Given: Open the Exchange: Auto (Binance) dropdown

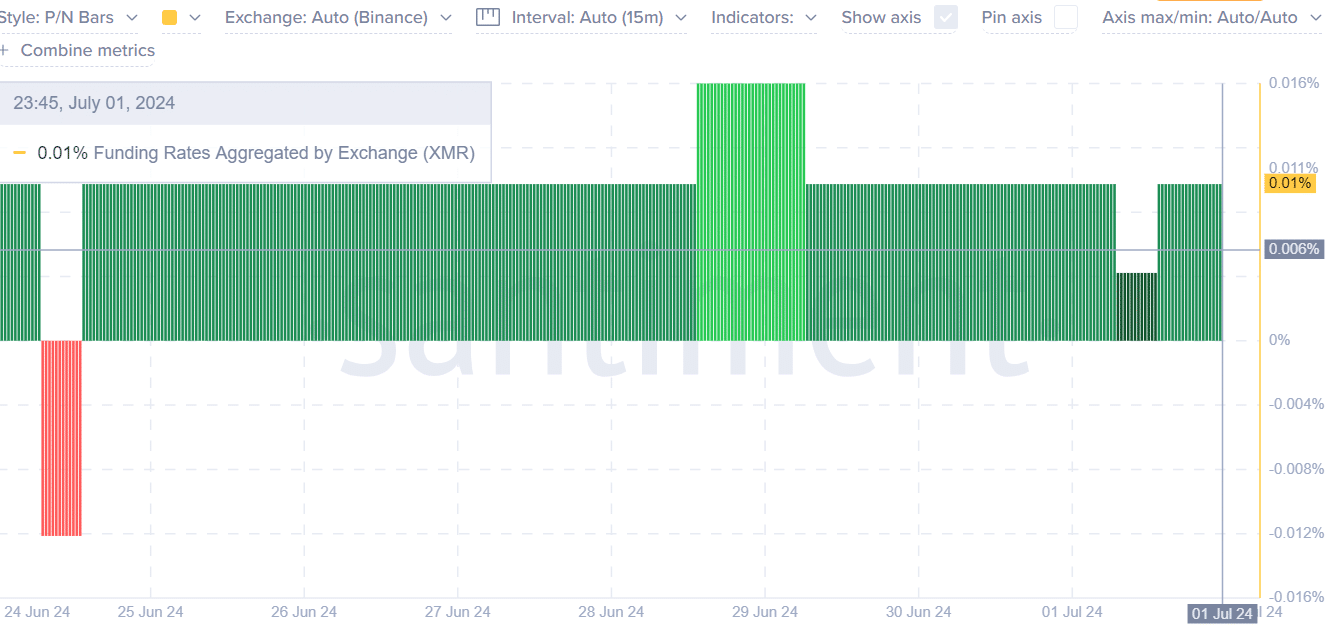Looking at the screenshot, I should click(x=337, y=18).
